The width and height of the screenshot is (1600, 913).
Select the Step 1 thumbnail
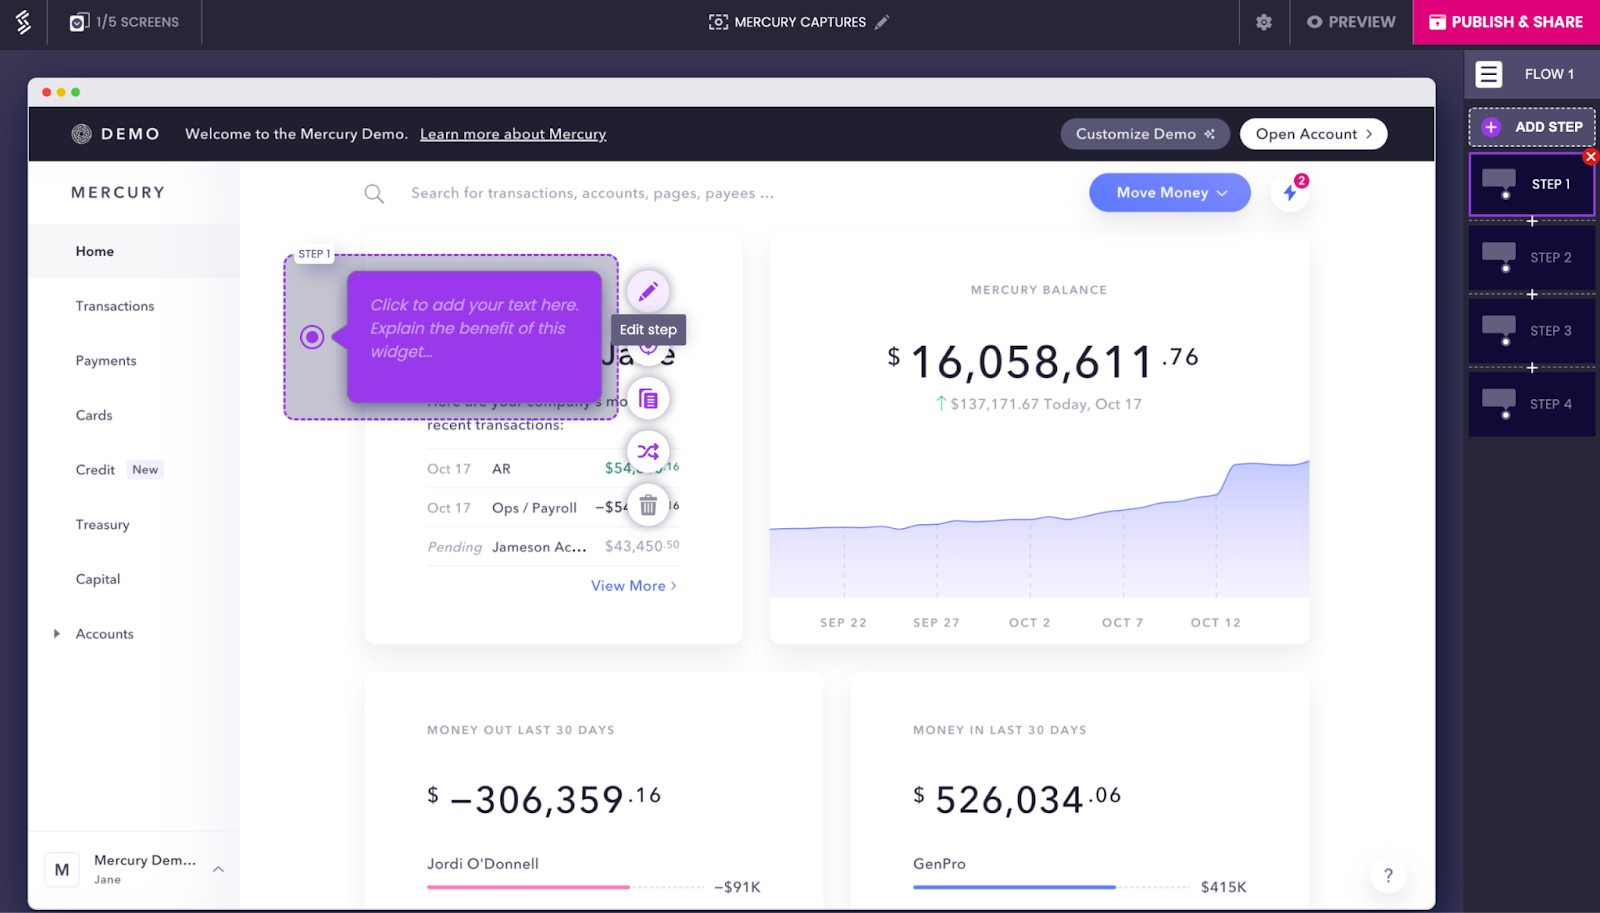(1532, 184)
